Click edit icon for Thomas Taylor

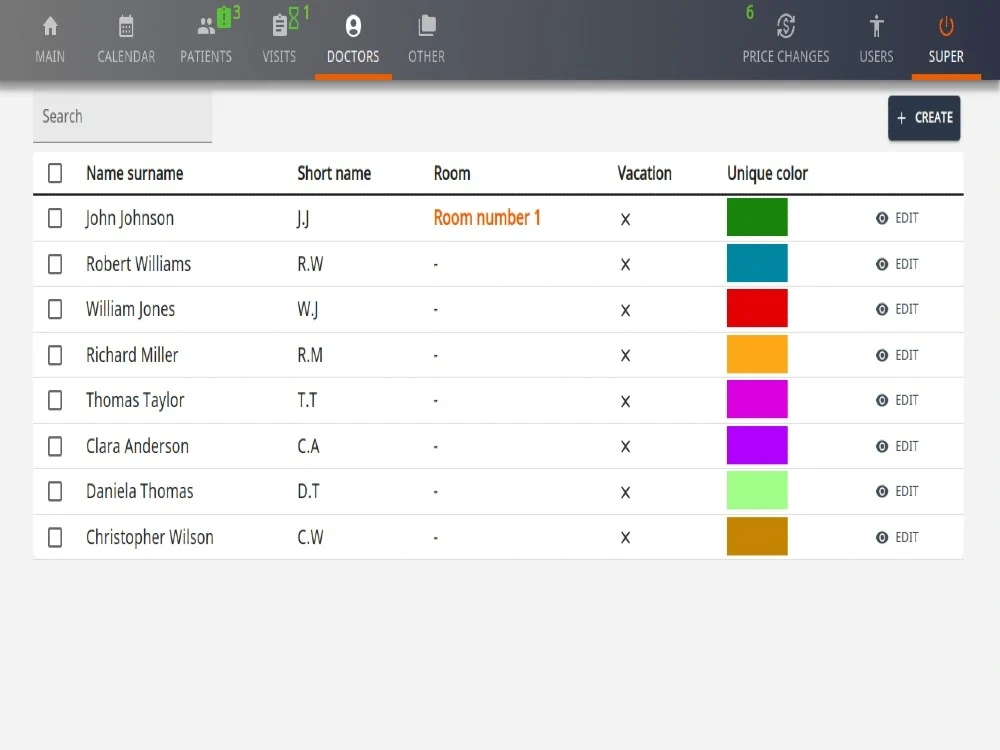881,401
